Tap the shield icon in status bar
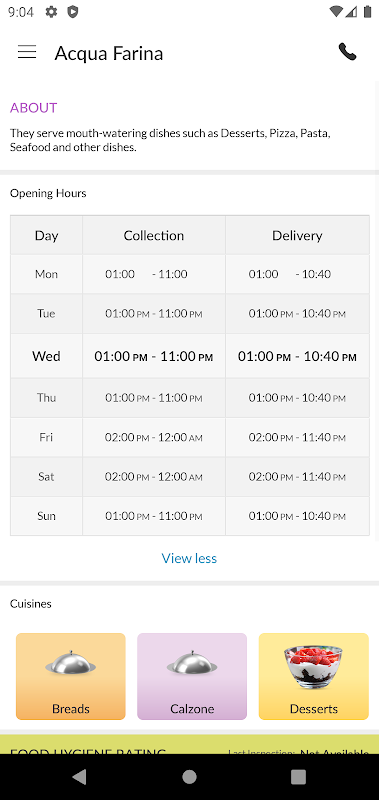 [x=73, y=12]
